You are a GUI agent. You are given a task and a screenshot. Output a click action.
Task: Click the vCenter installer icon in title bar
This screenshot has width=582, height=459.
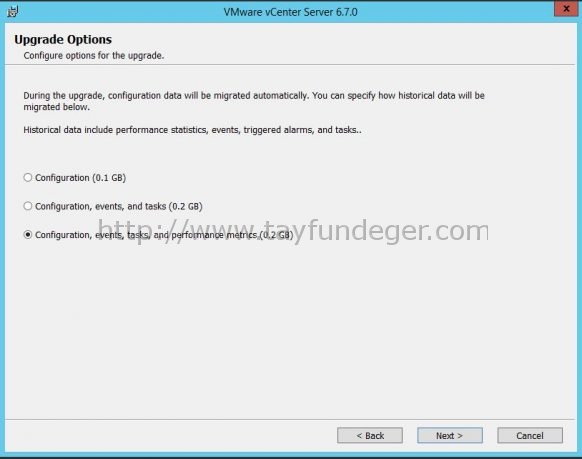point(13,12)
